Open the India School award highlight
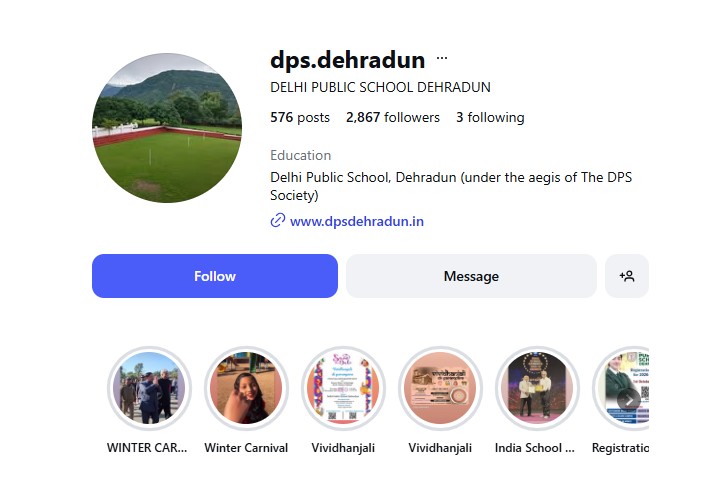This screenshot has height=485, width=728. click(537, 388)
